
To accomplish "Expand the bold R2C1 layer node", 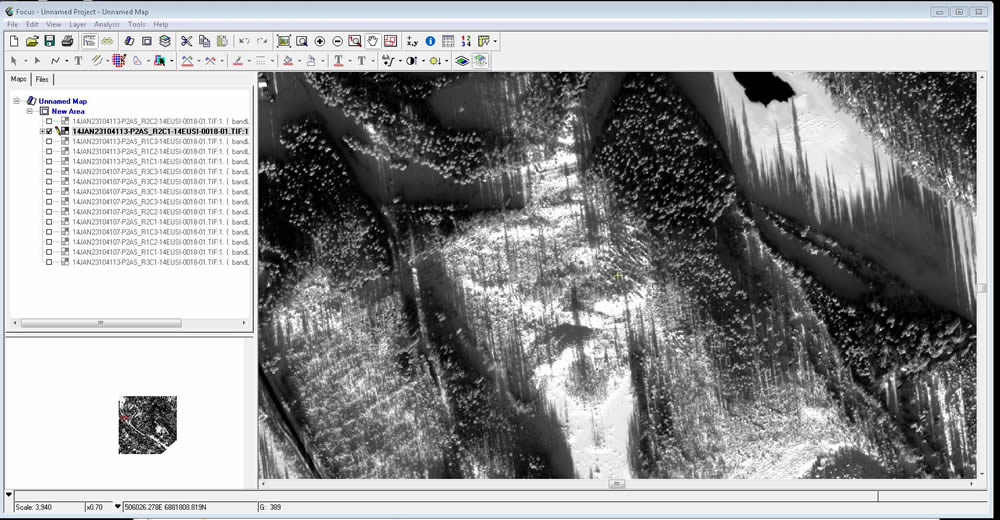I will [41, 131].
